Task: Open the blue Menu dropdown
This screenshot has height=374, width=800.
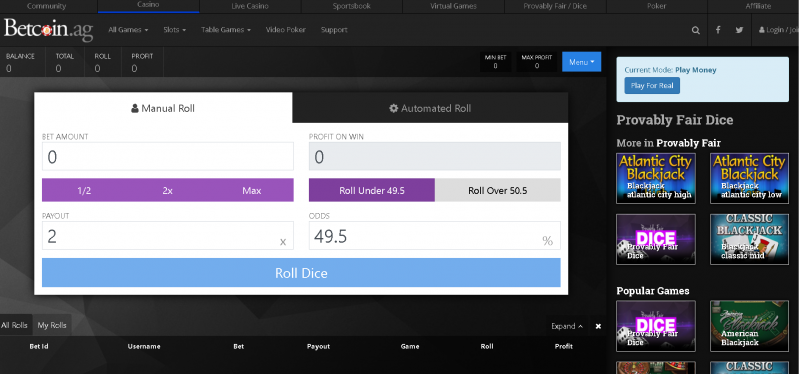Action: click(x=582, y=62)
